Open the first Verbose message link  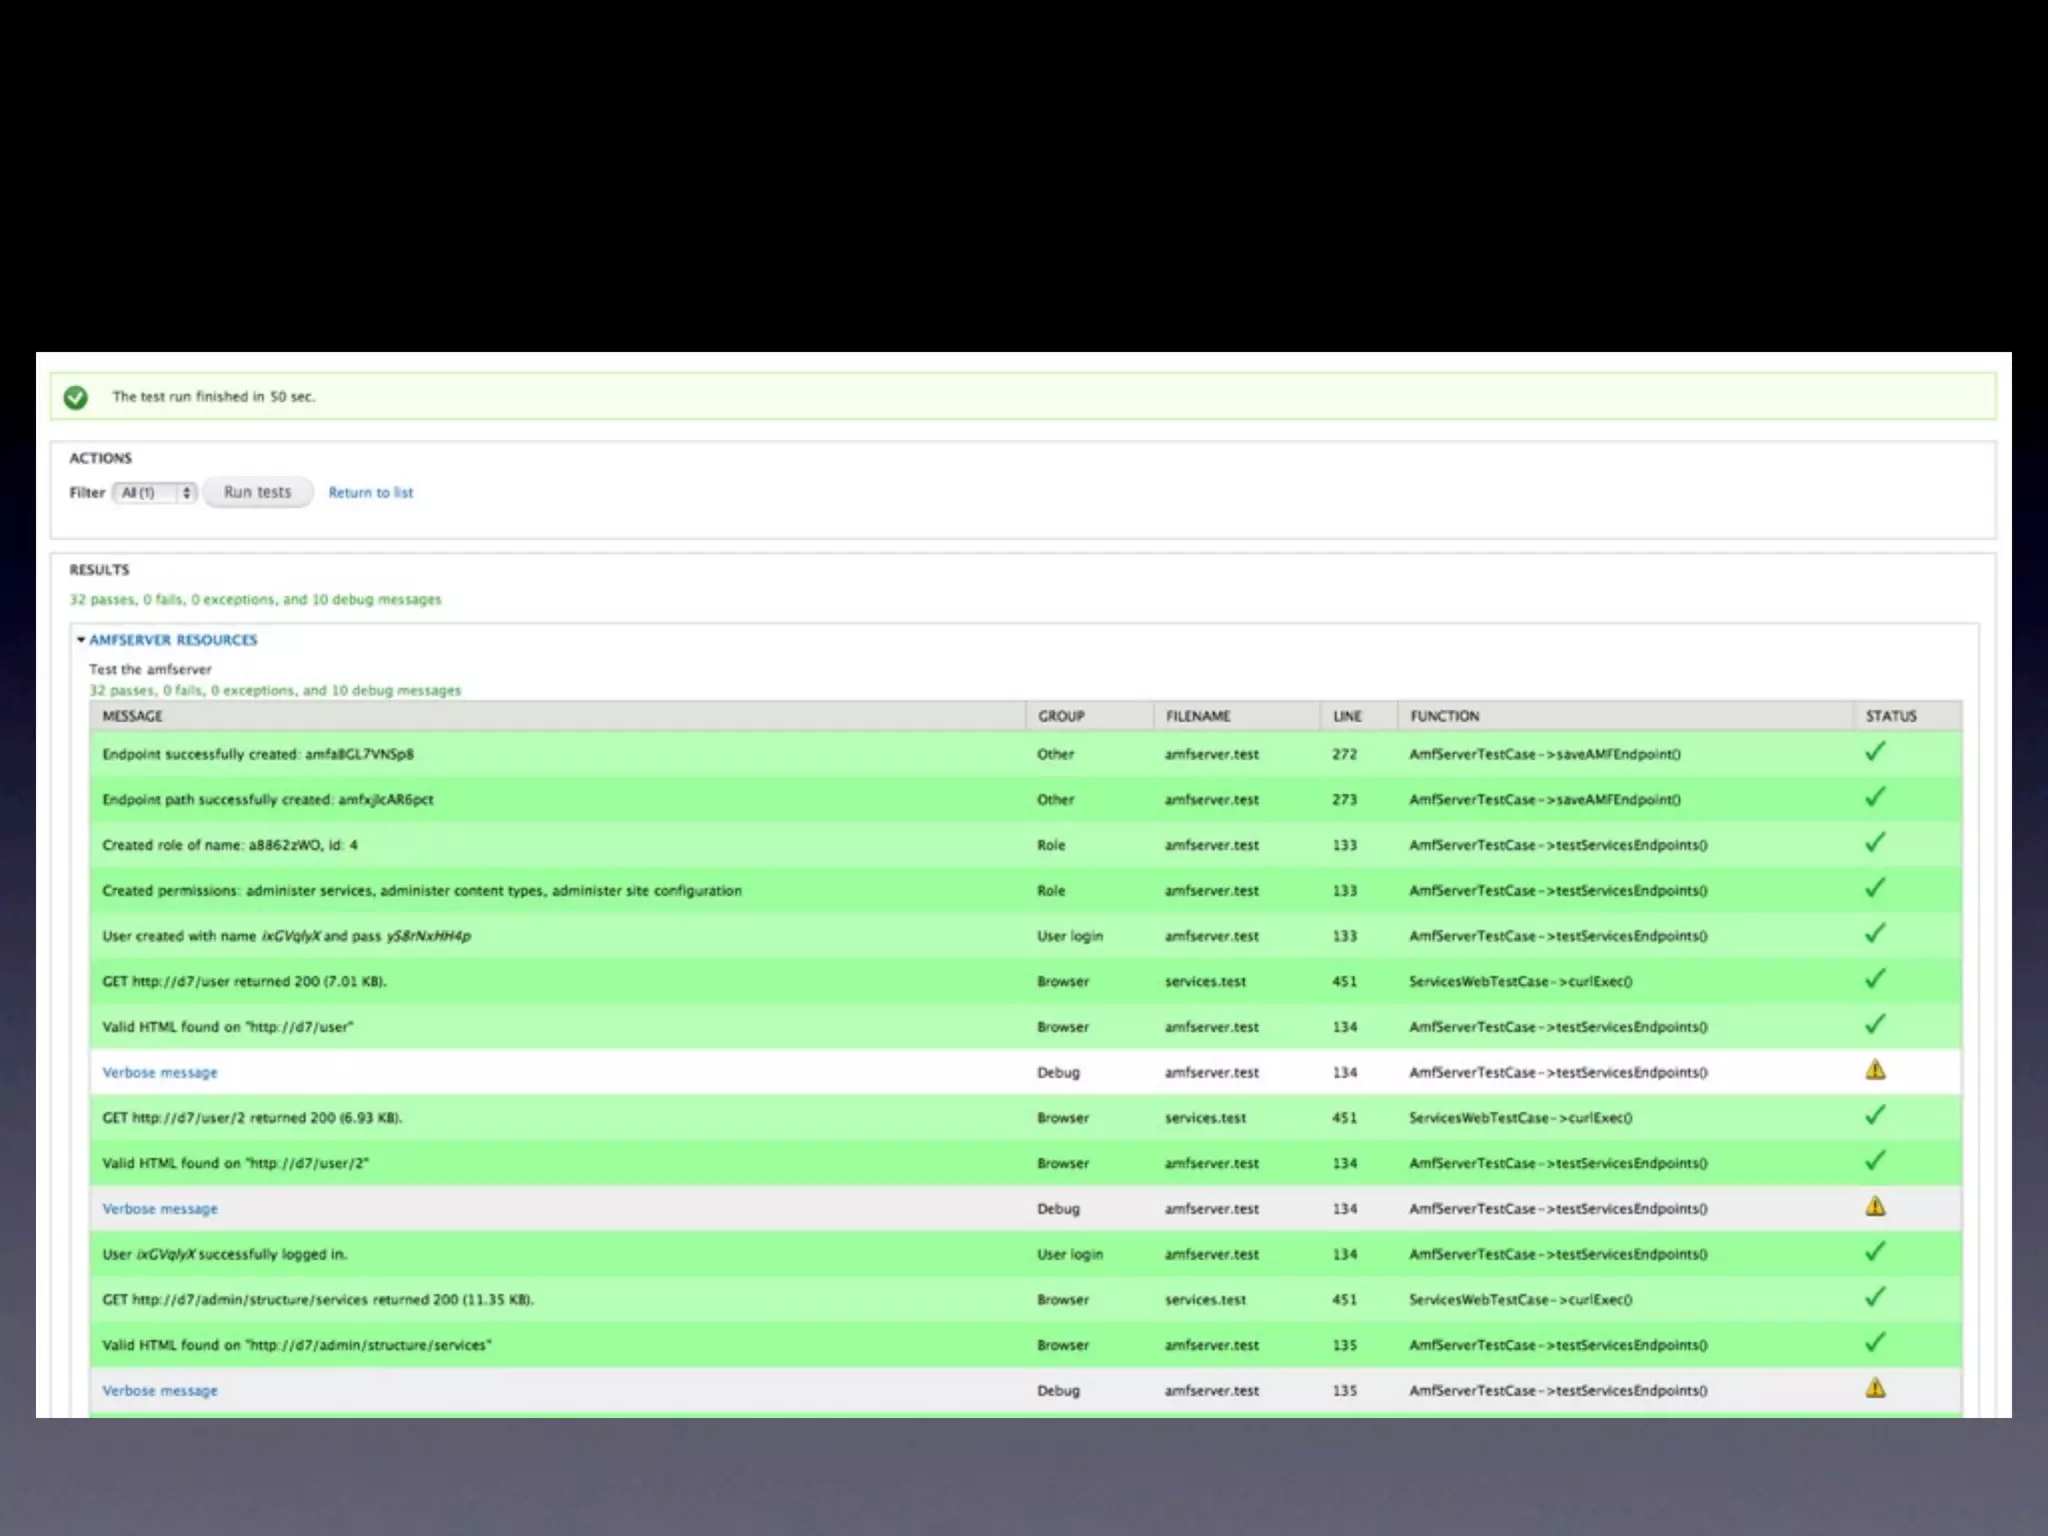160,1073
